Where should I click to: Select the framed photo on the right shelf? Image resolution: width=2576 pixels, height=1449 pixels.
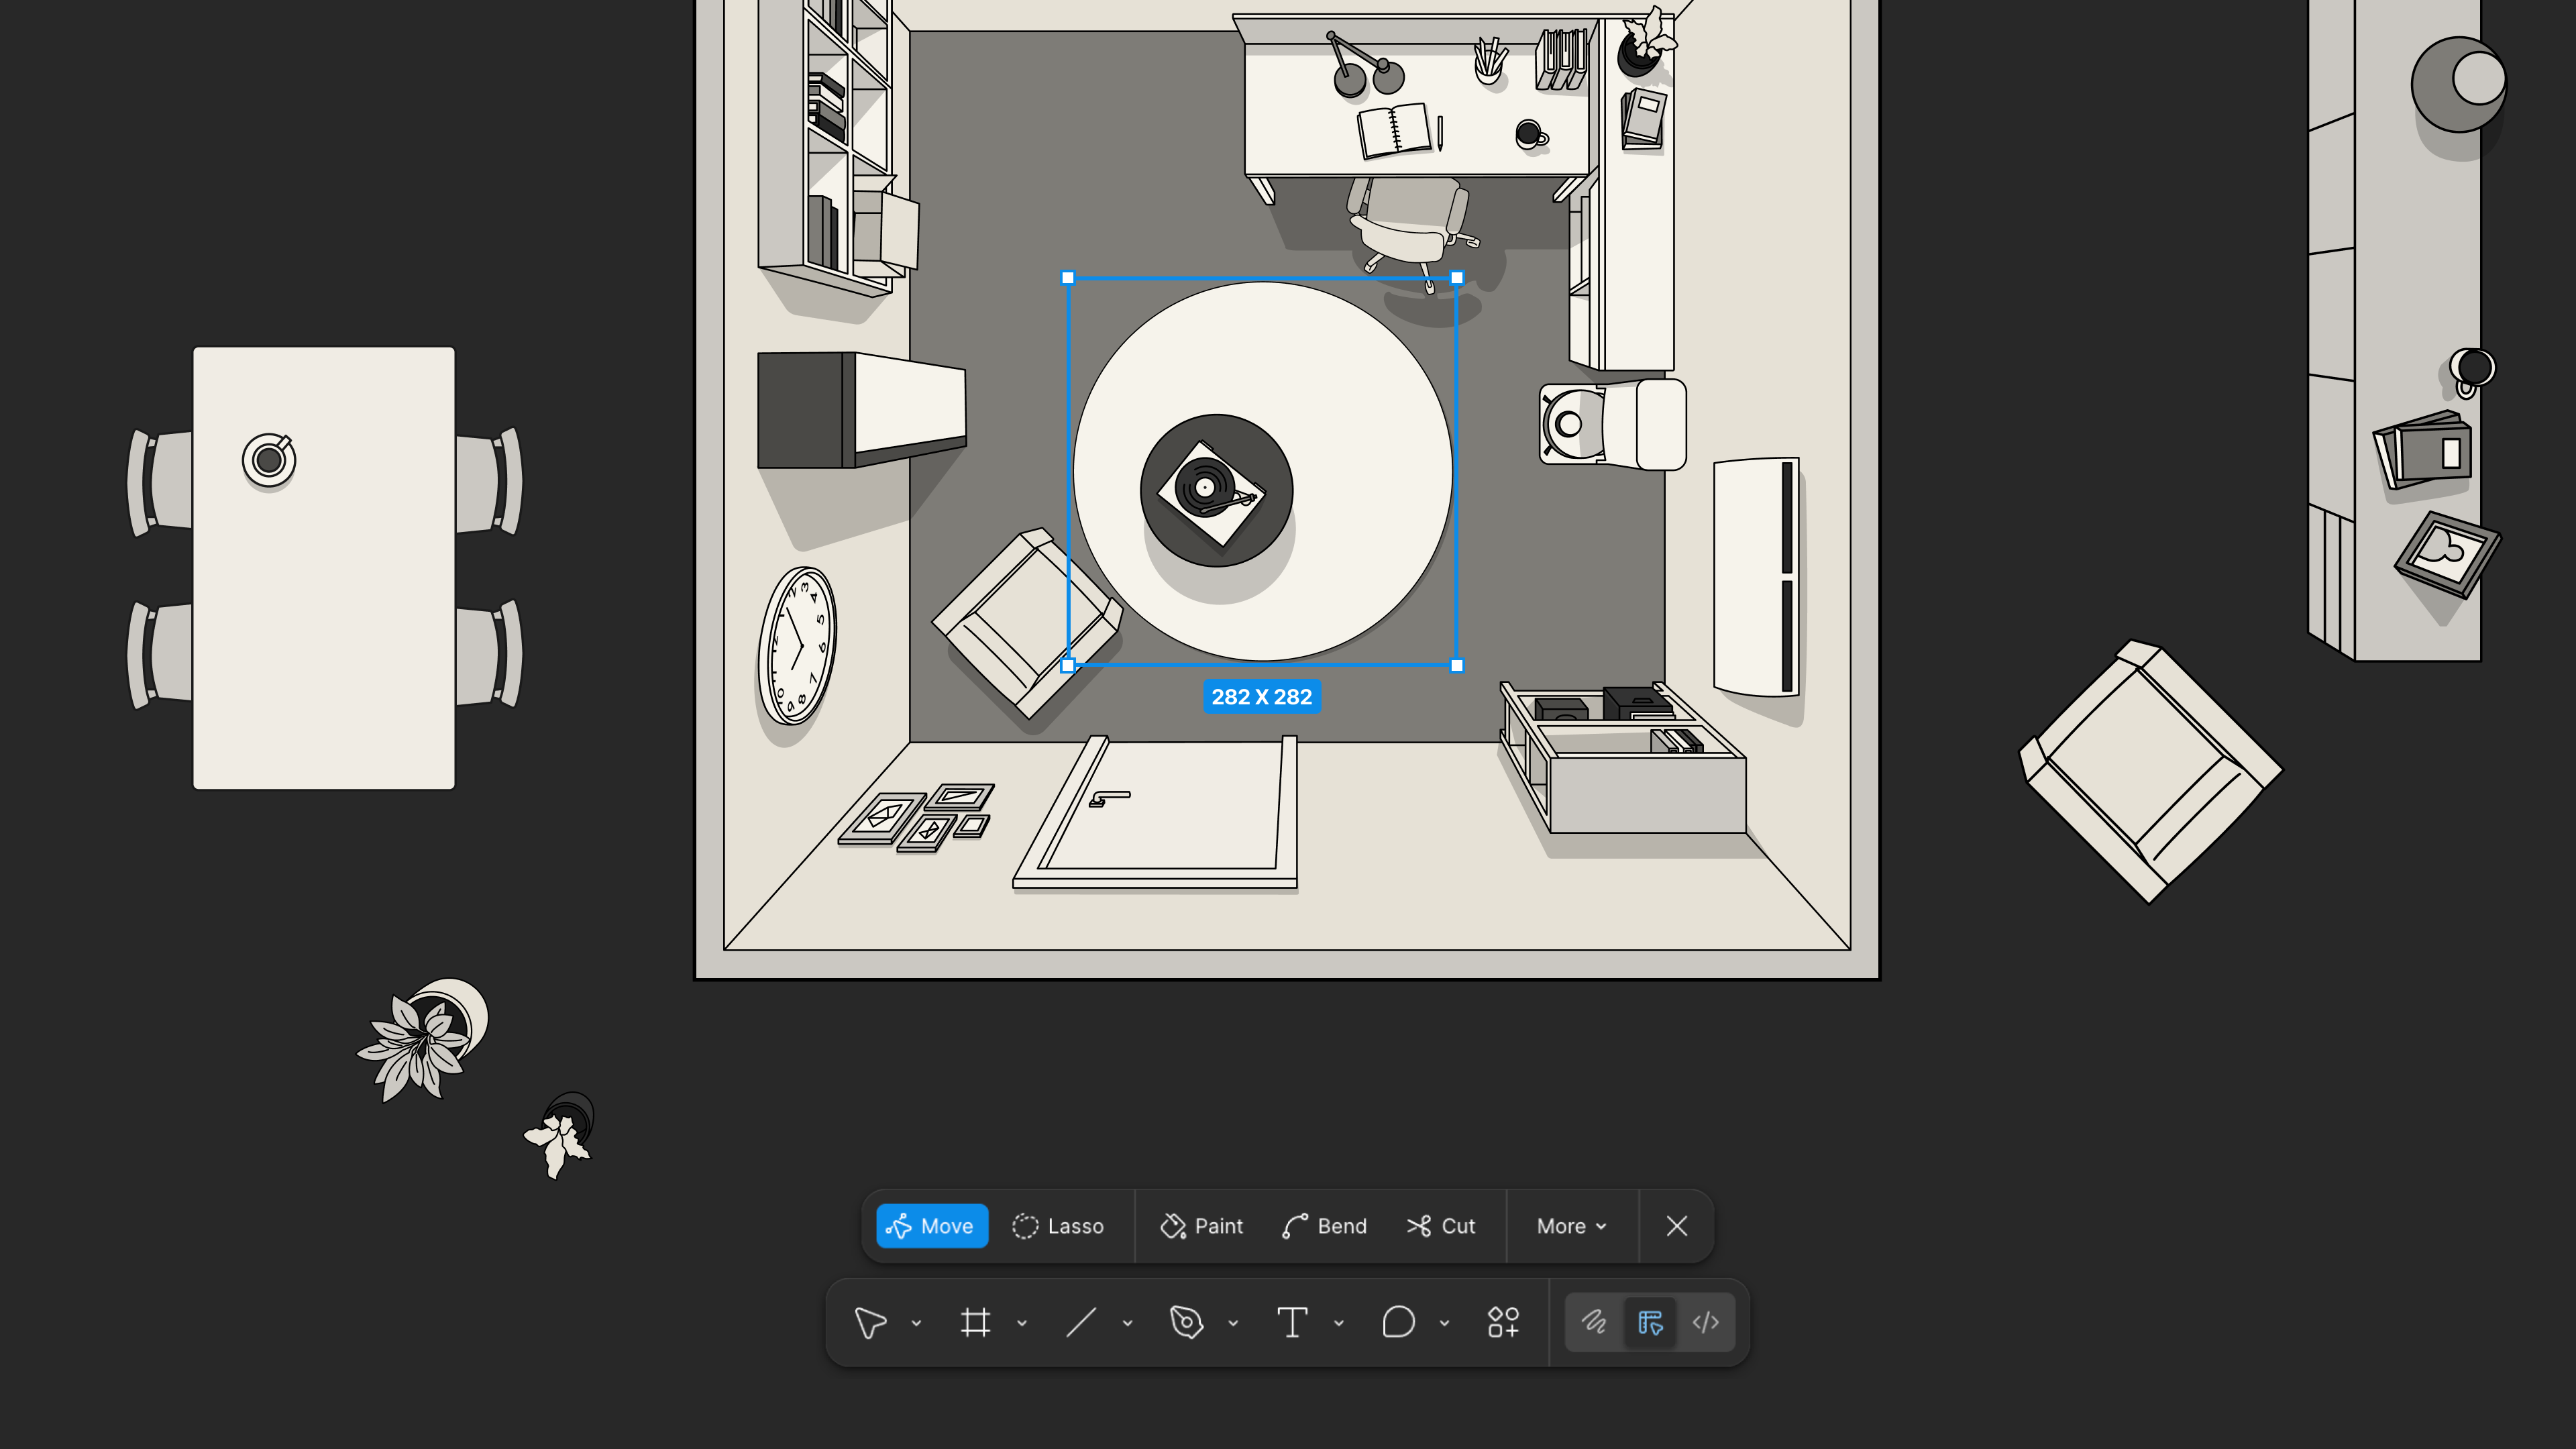2447,554
